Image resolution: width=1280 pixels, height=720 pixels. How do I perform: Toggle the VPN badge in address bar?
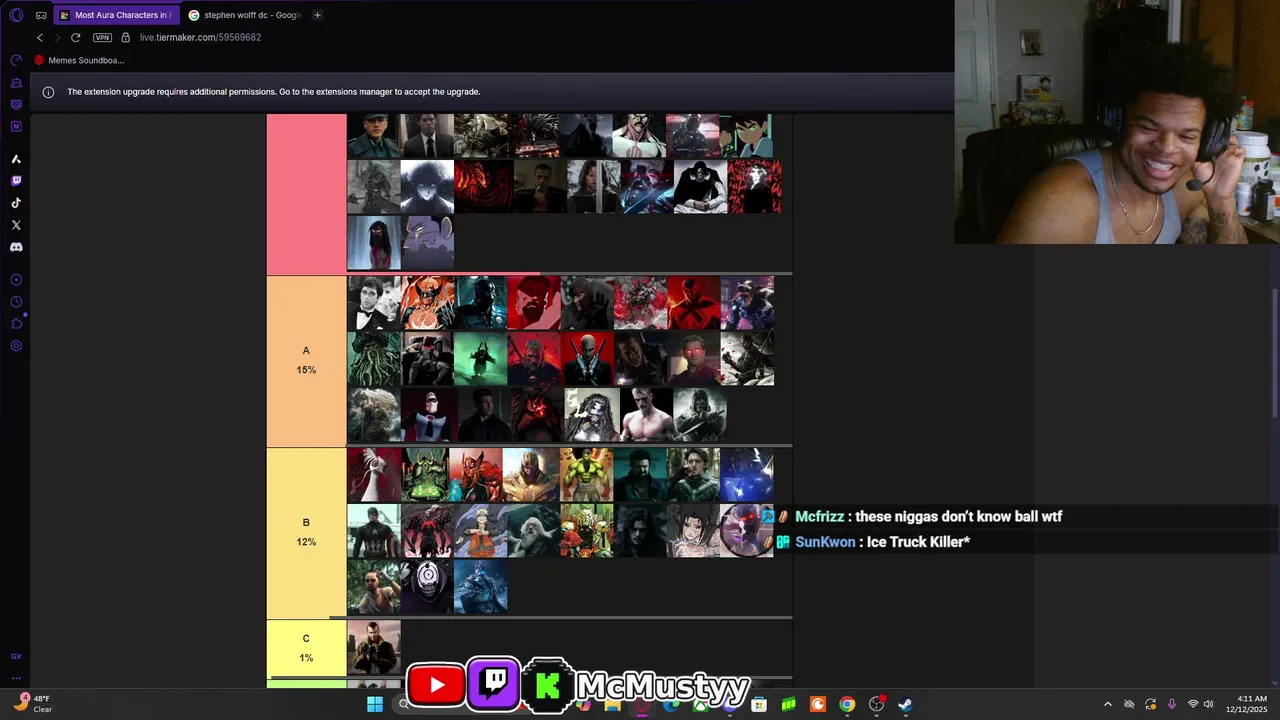[102, 37]
